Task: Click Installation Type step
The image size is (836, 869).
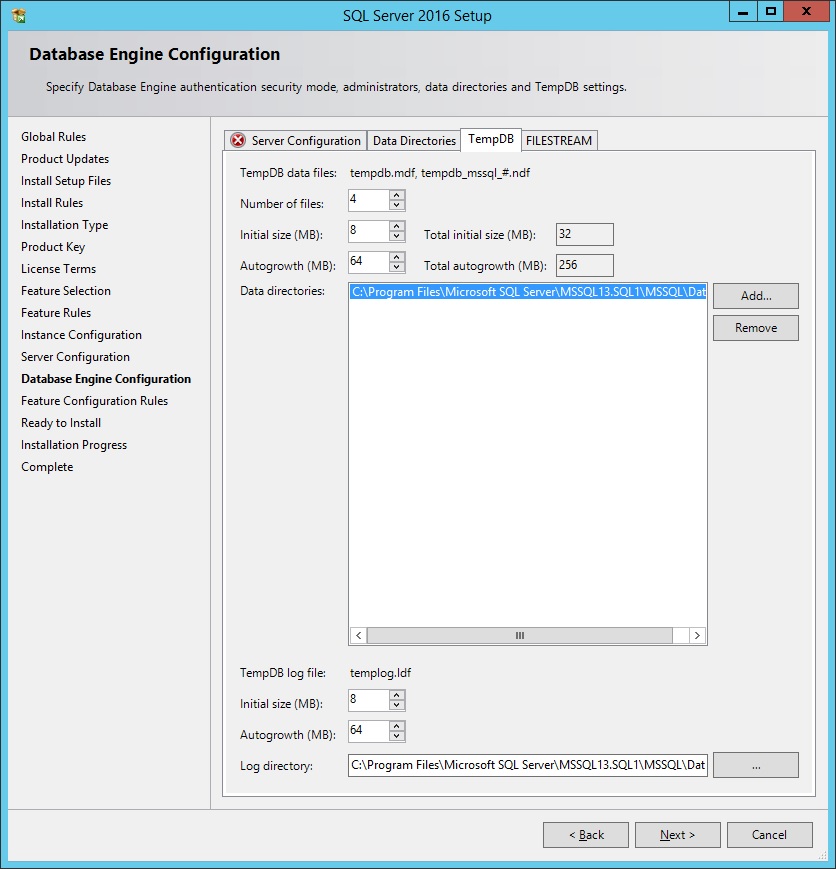Action: point(64,225)
